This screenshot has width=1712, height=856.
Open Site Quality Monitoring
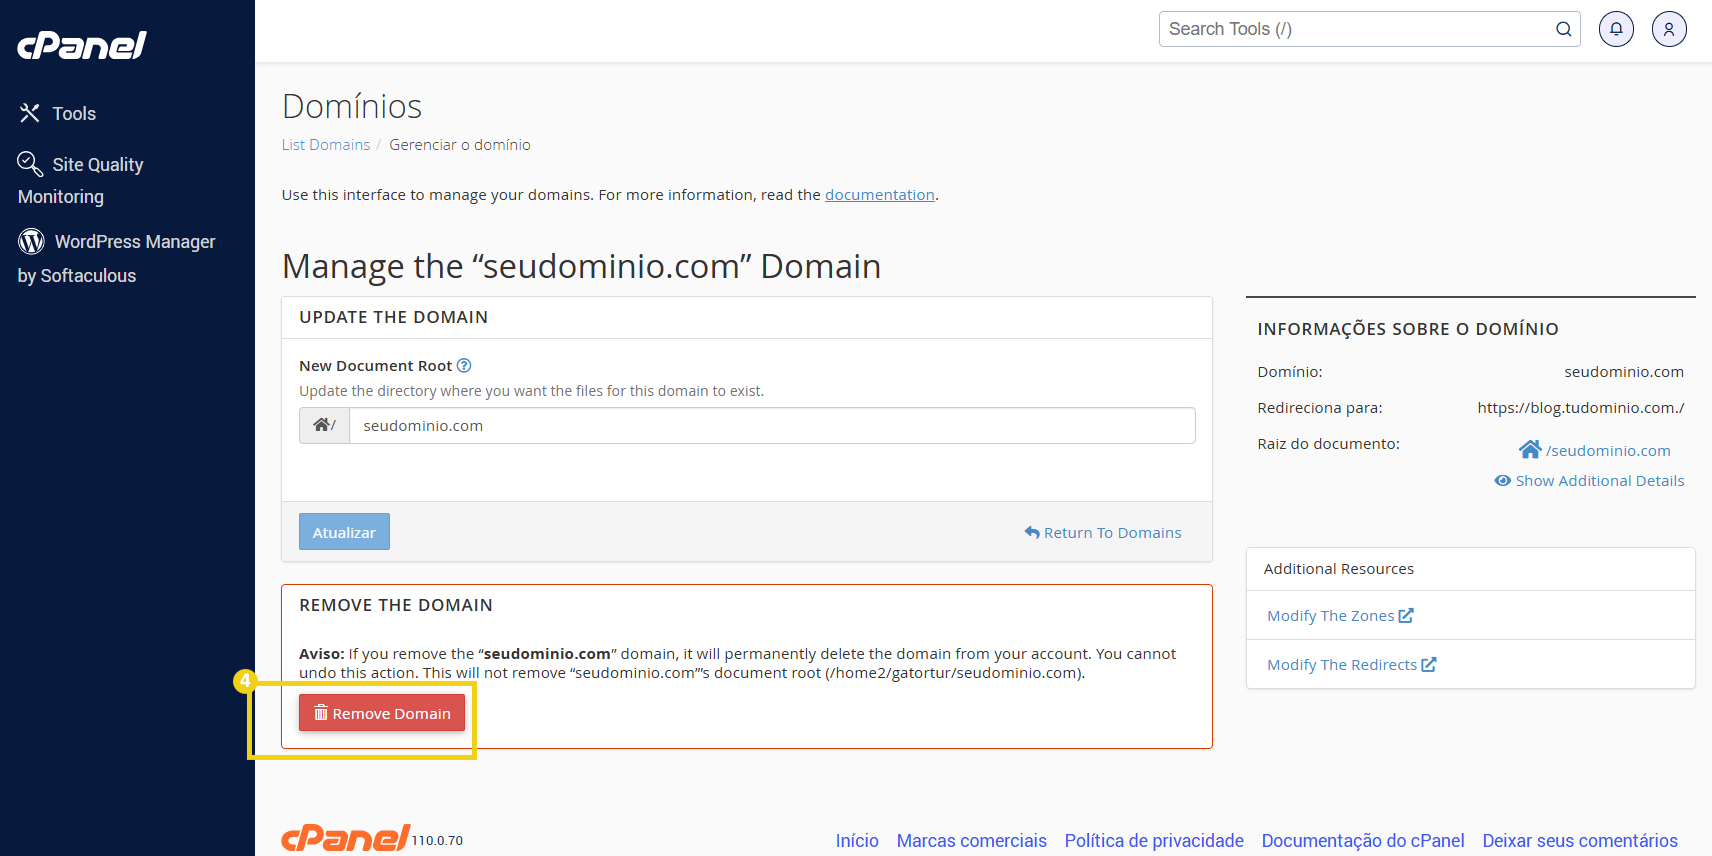pos(81,180)
